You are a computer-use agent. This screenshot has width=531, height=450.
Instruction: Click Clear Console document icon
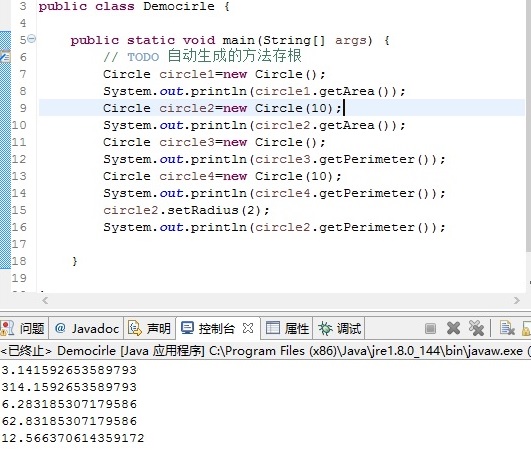click(507, 328)
